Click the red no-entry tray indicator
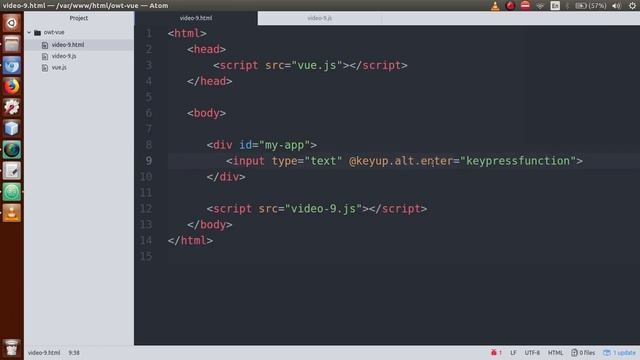The image size is (640, 360). (x=525, y=5)
